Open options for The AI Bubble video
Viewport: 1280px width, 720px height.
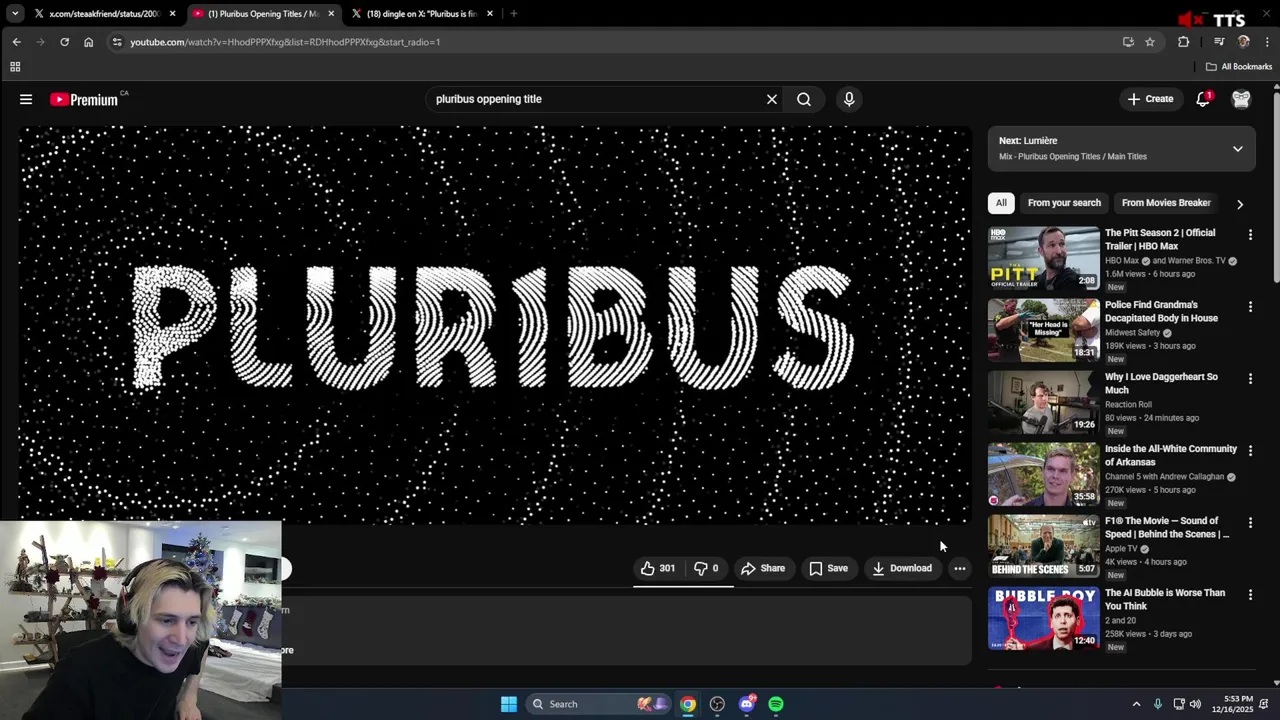click(x=1250, y=595)
